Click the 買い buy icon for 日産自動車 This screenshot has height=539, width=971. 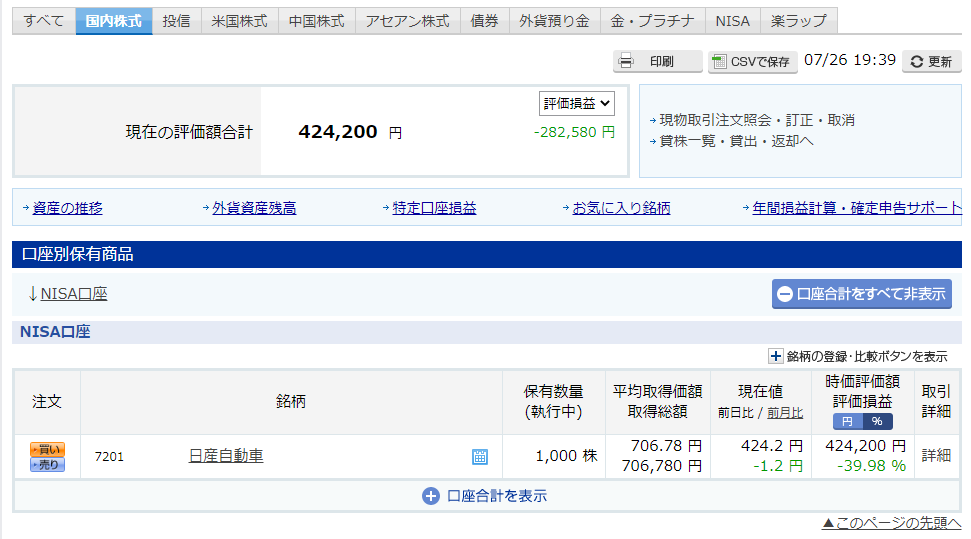point(48,449)
